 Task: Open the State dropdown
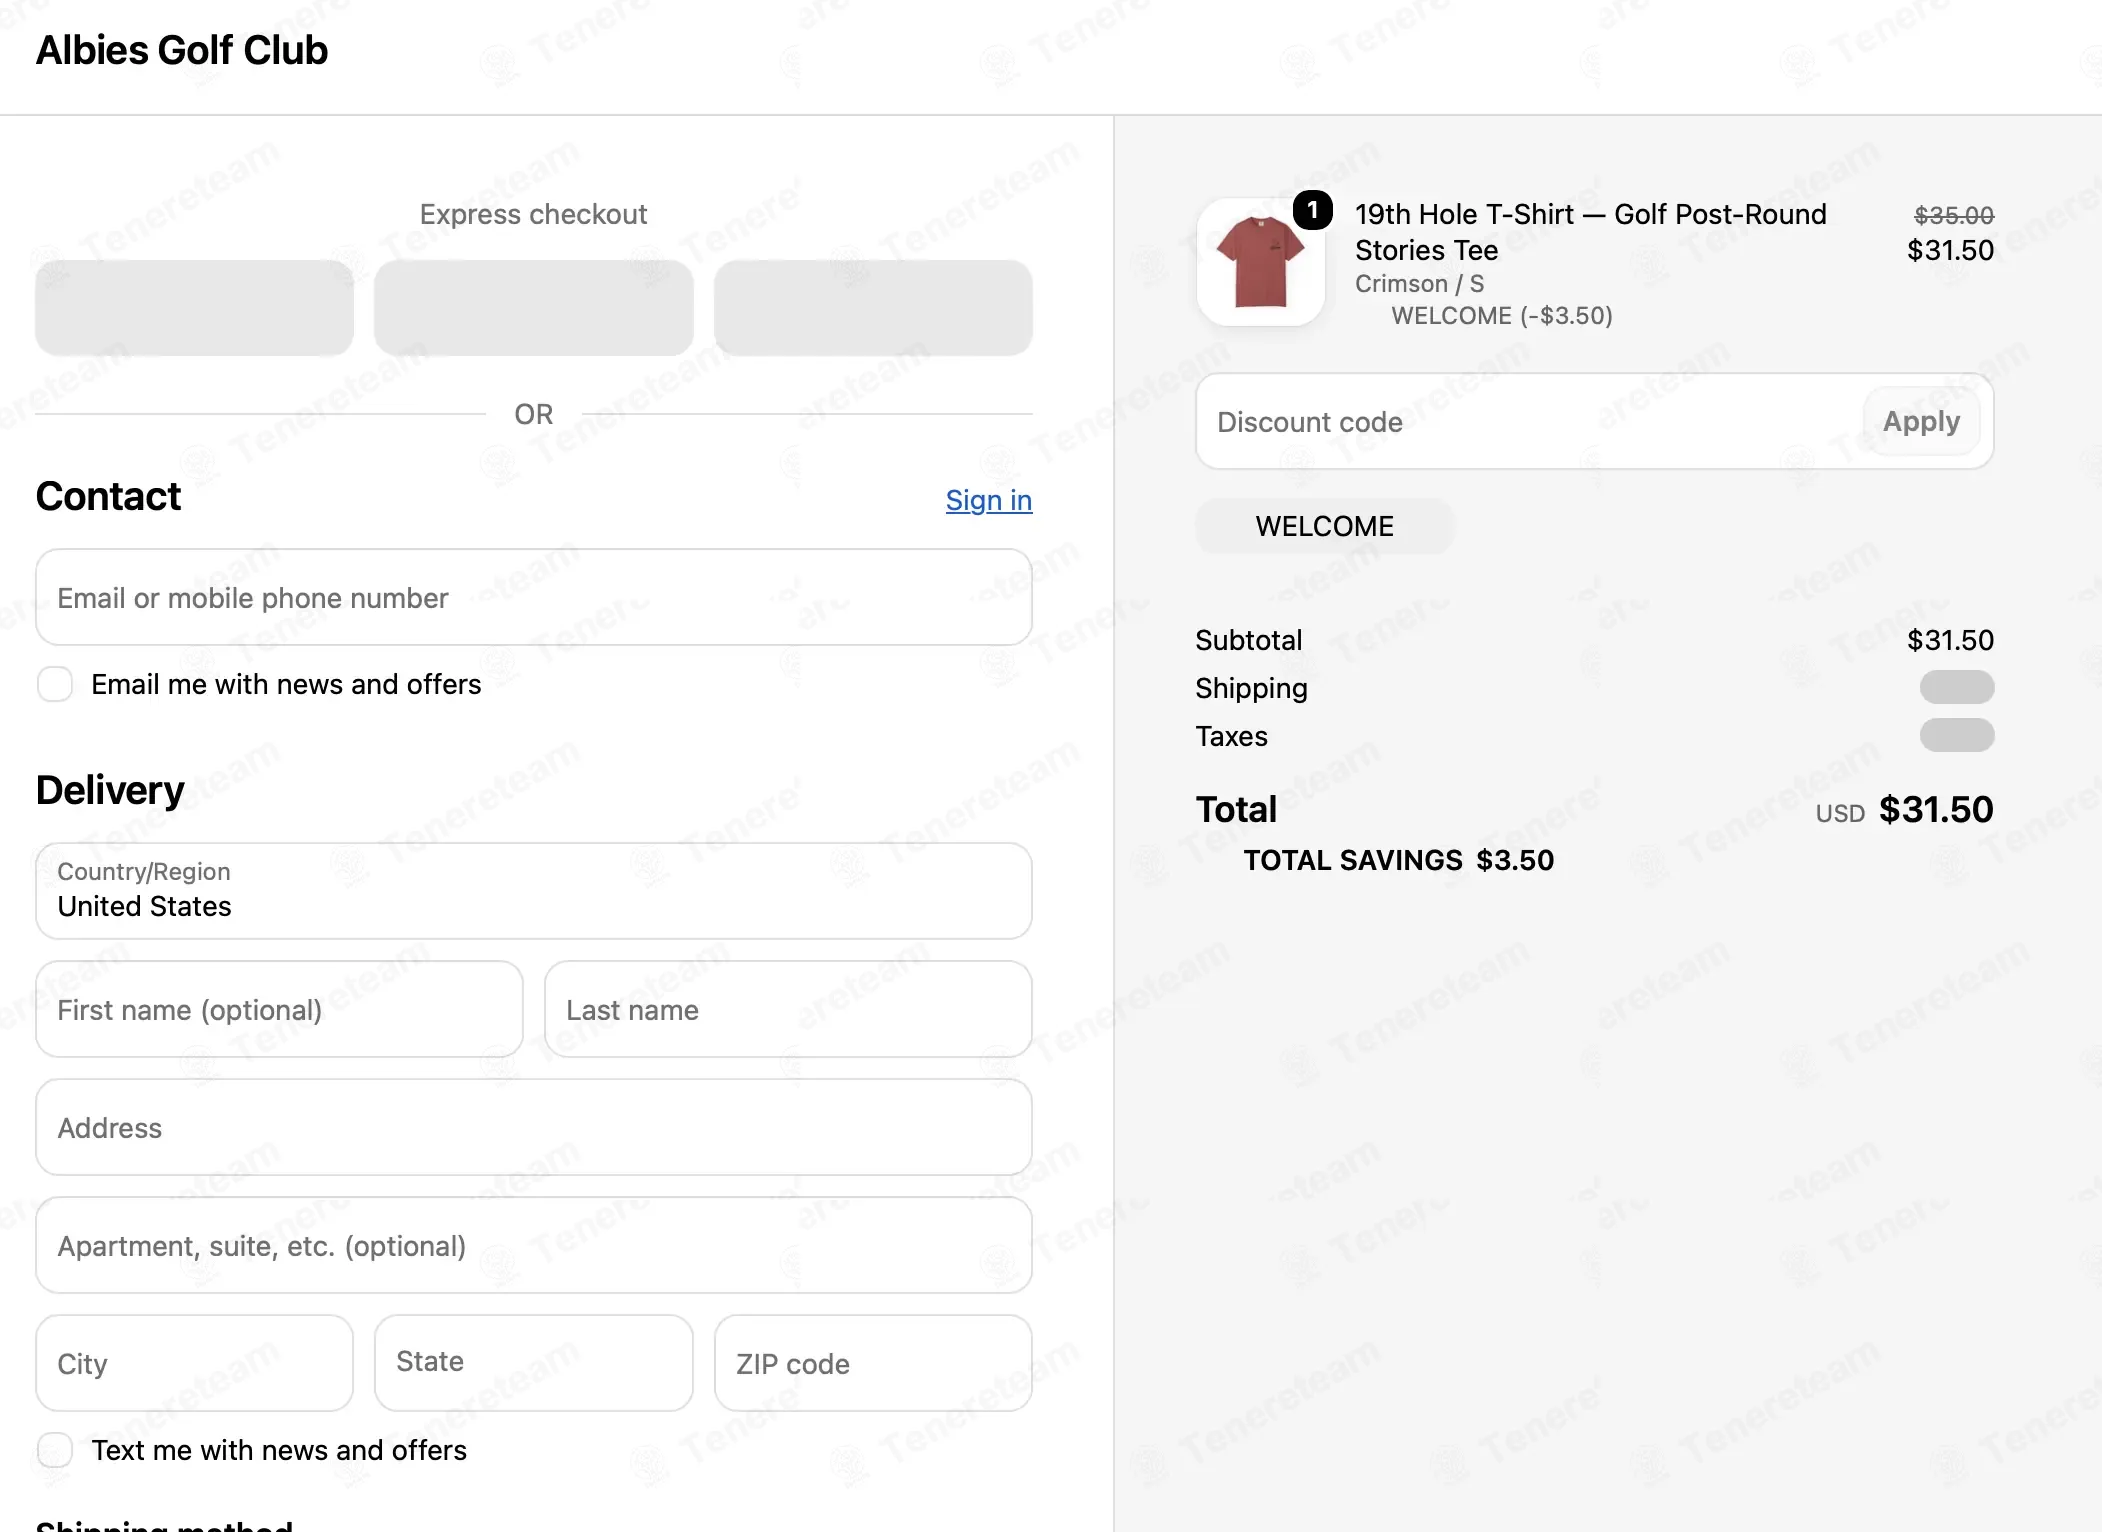pos(533,1363)
